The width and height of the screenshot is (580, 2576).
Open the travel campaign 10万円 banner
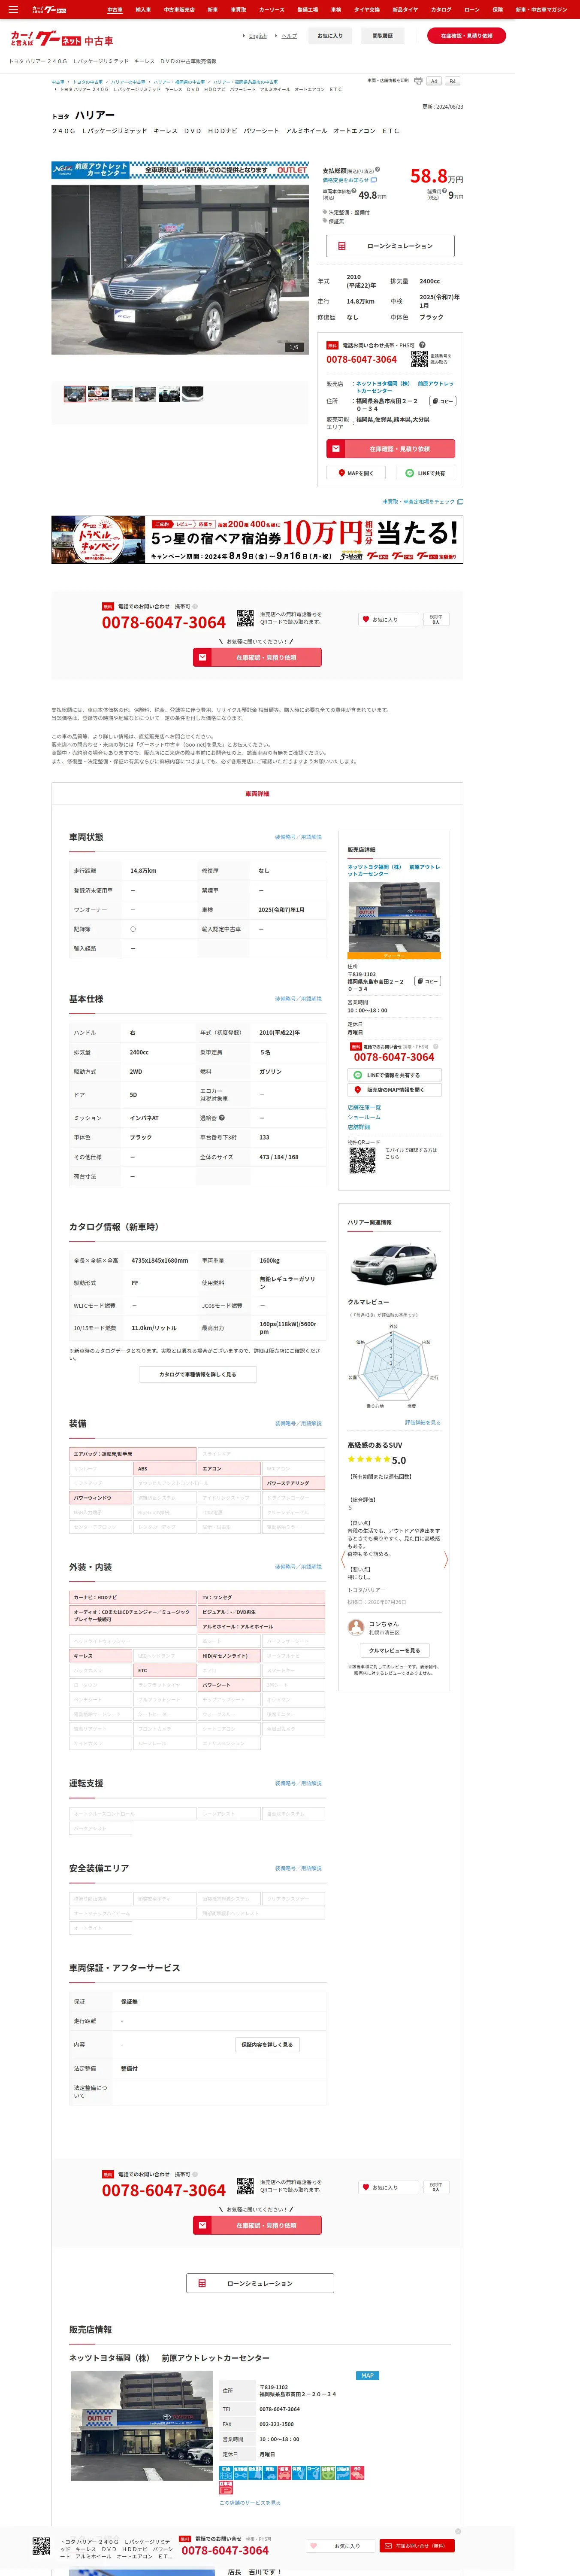[257, 540]
